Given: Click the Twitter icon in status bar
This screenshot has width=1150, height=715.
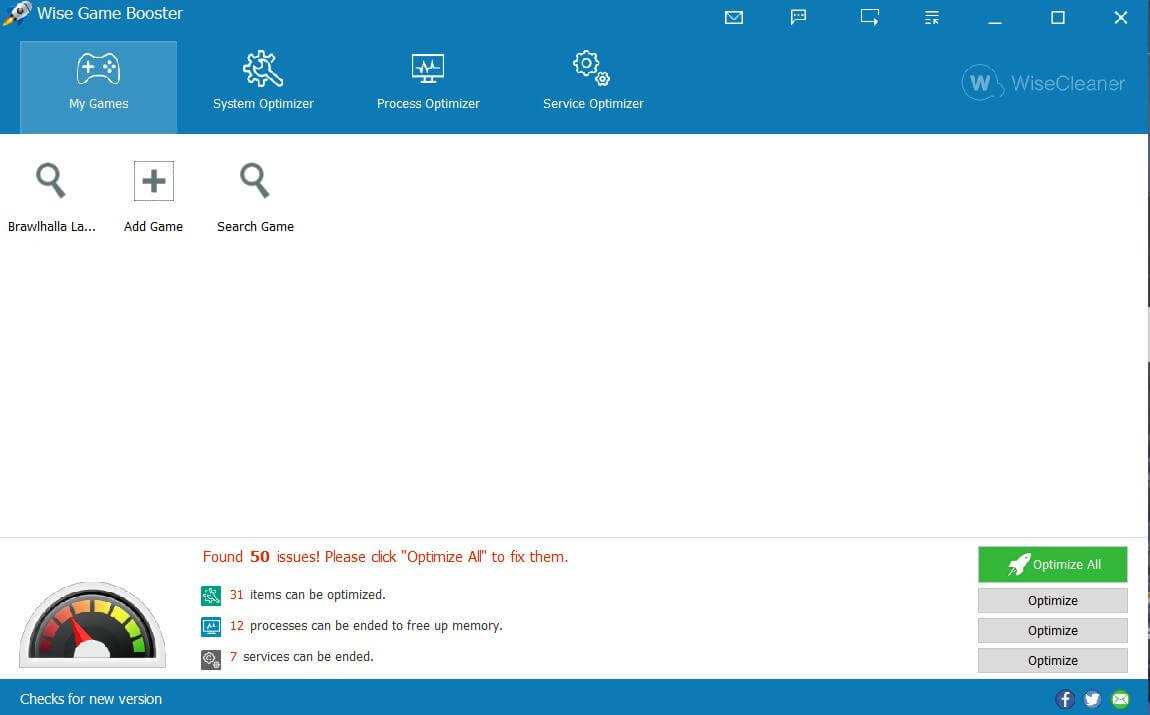Looking at the screenshot, I should [1093, 699].
